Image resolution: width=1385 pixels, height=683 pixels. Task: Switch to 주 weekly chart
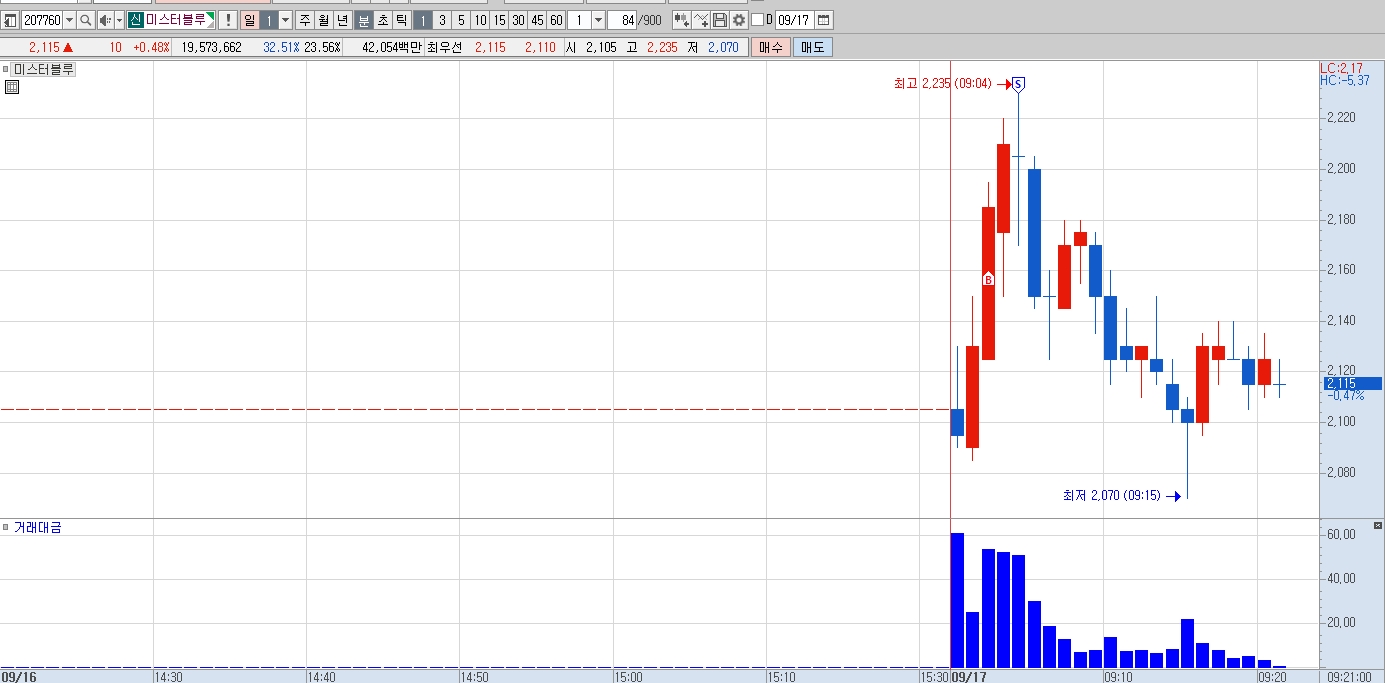point(305,20)
